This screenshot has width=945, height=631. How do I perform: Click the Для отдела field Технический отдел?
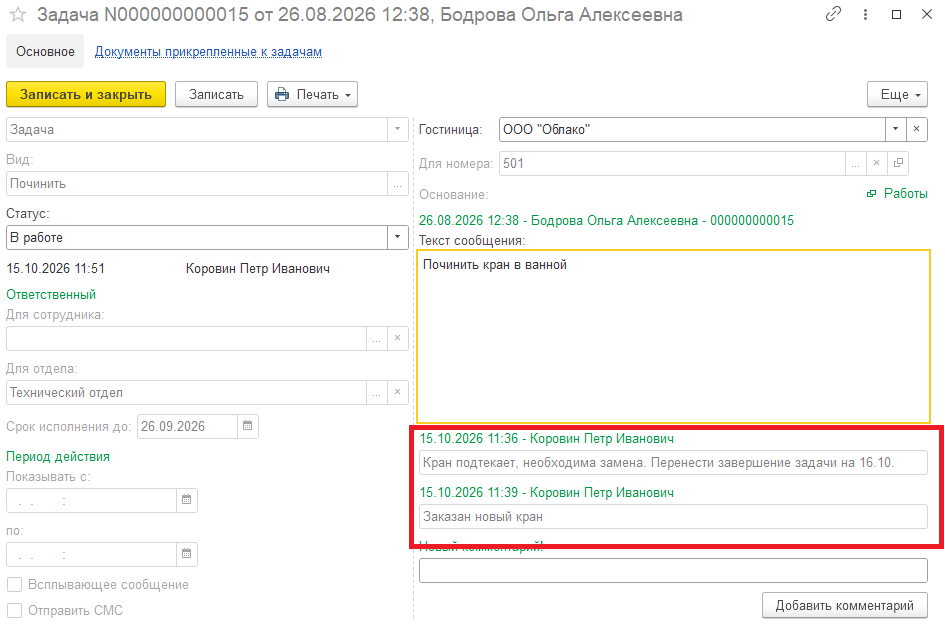(x=186, y=392)
